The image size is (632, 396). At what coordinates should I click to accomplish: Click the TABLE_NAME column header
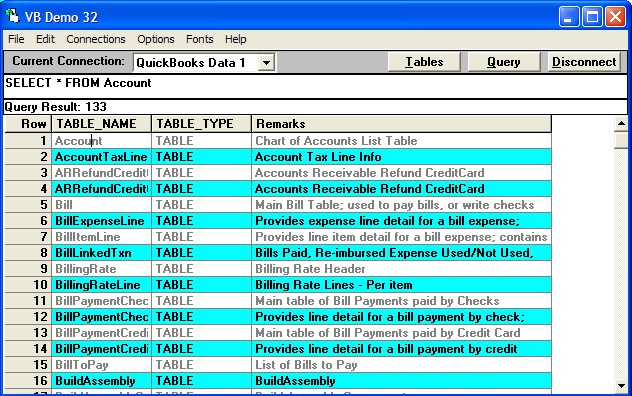[x=101, y=124]
